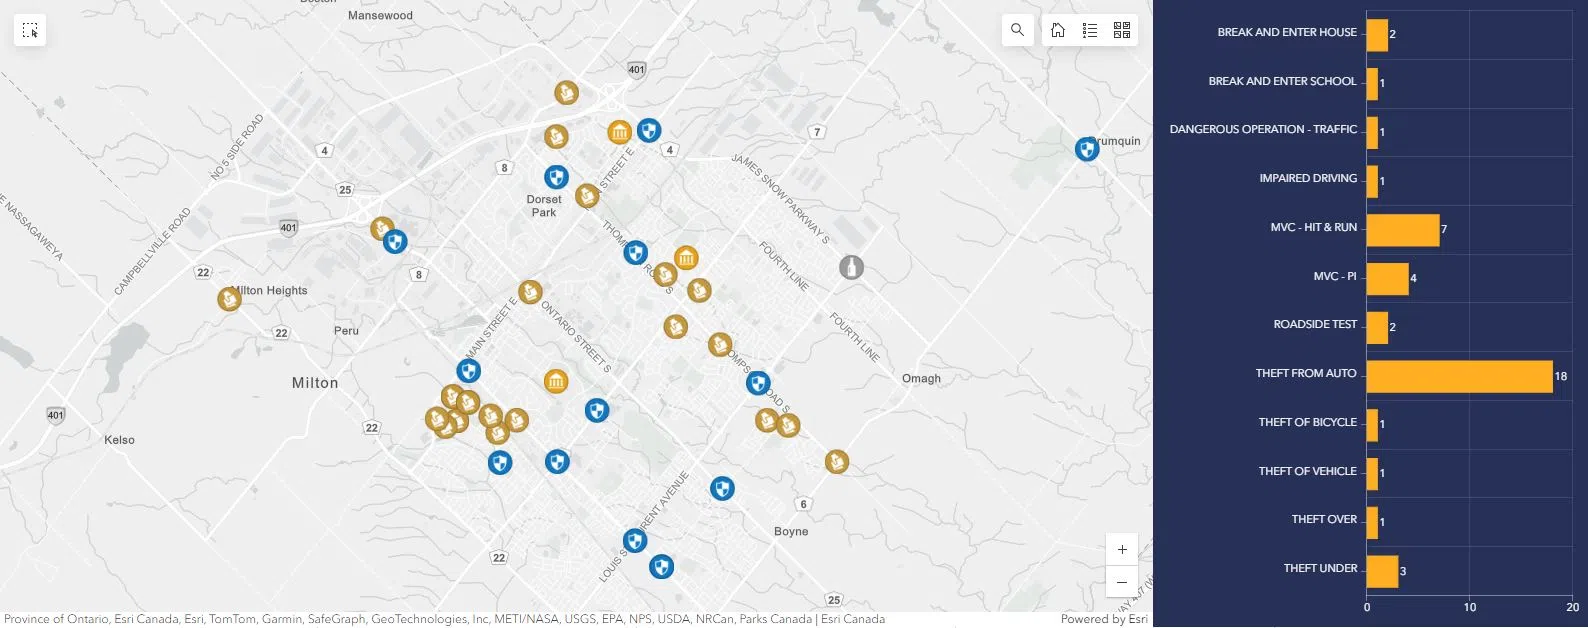Zoom out with the minus button
The width and height of the screenshot is (1588, 628).
(1122, 582)
